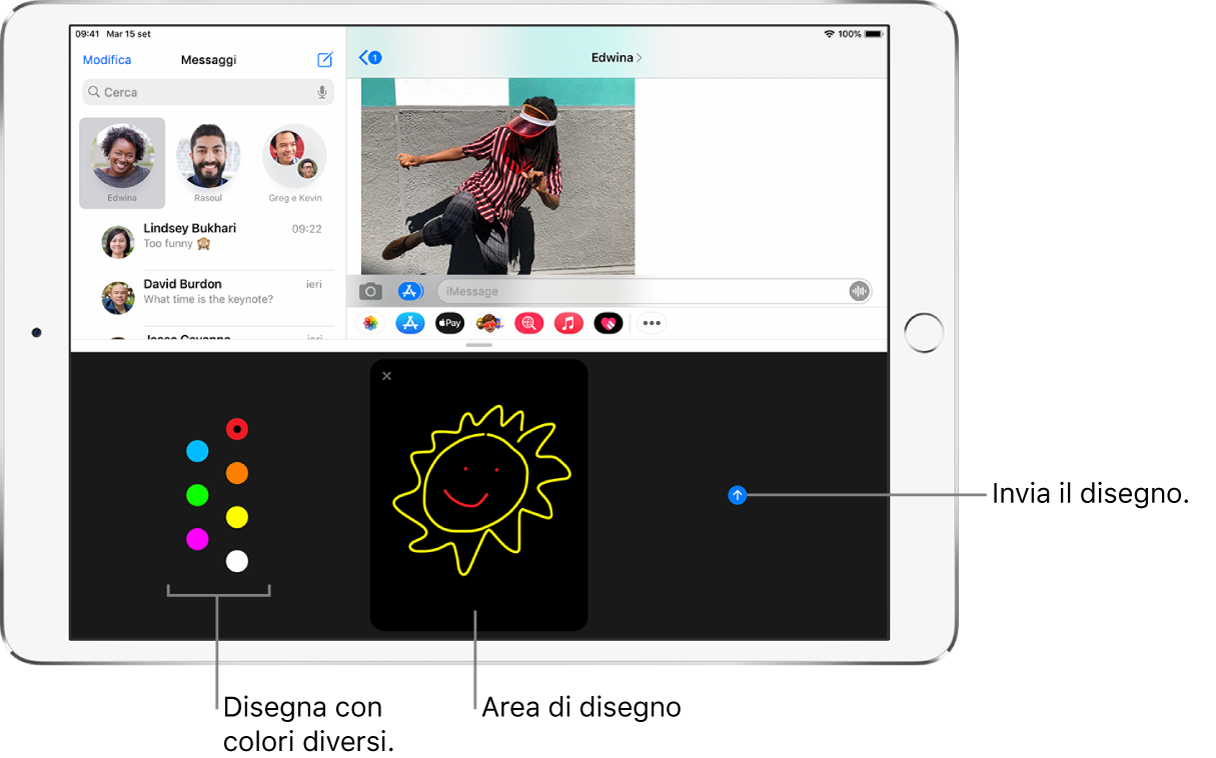Tap the 09:41 clock in status bar
Viewport: 1216px width, 758px height.
tap(87, 34)
